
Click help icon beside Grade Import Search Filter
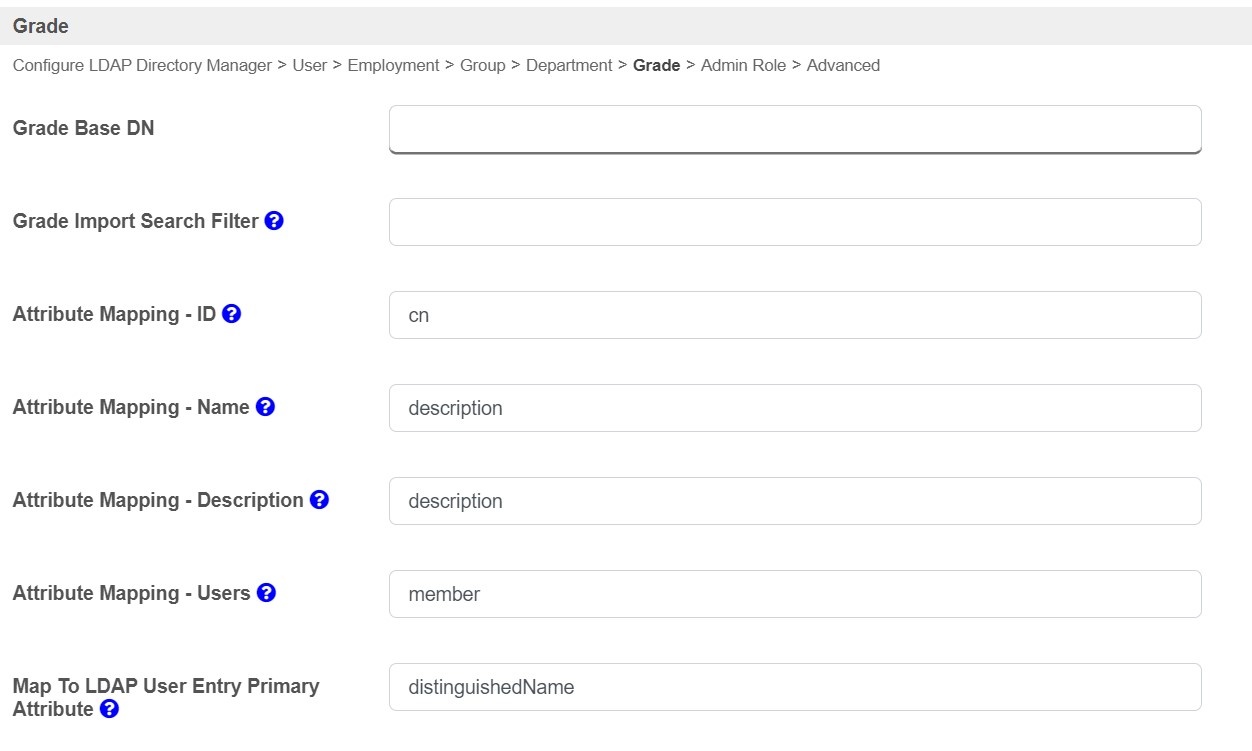pos(274,221)
